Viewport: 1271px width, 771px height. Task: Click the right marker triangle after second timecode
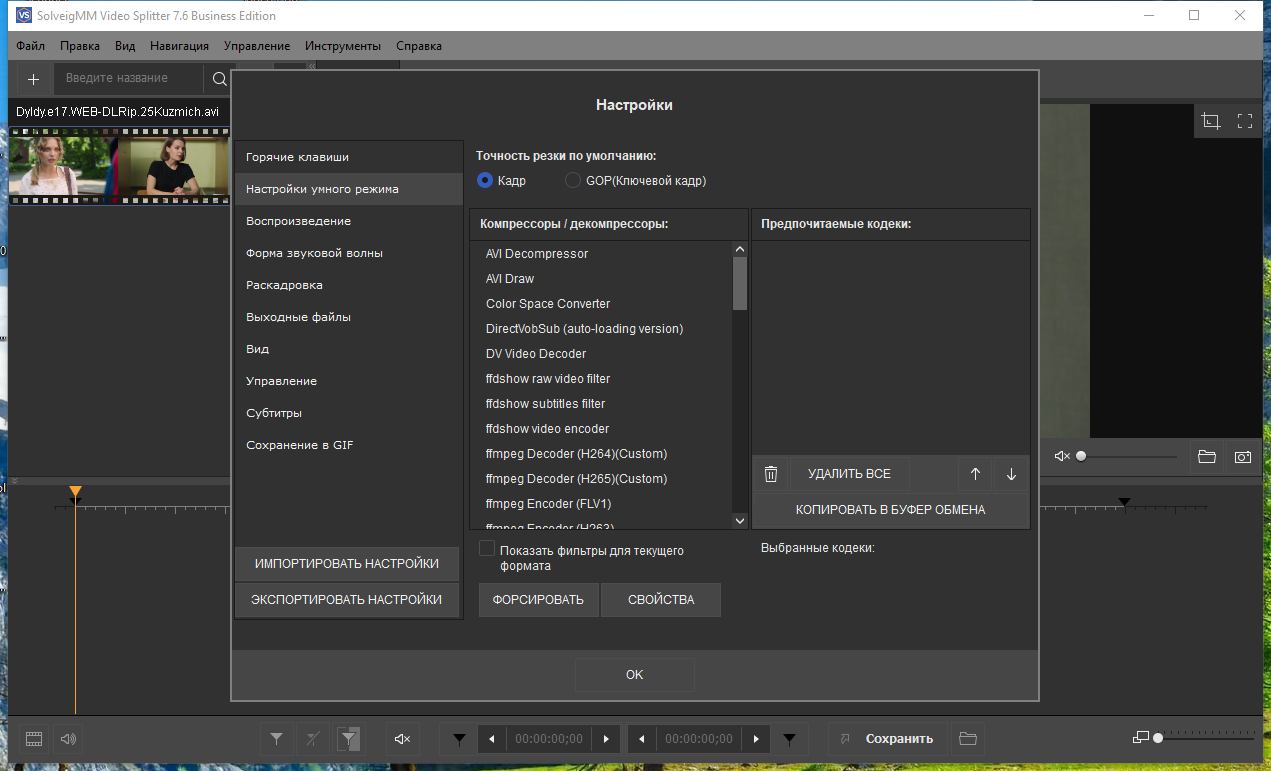coord(789,739)
